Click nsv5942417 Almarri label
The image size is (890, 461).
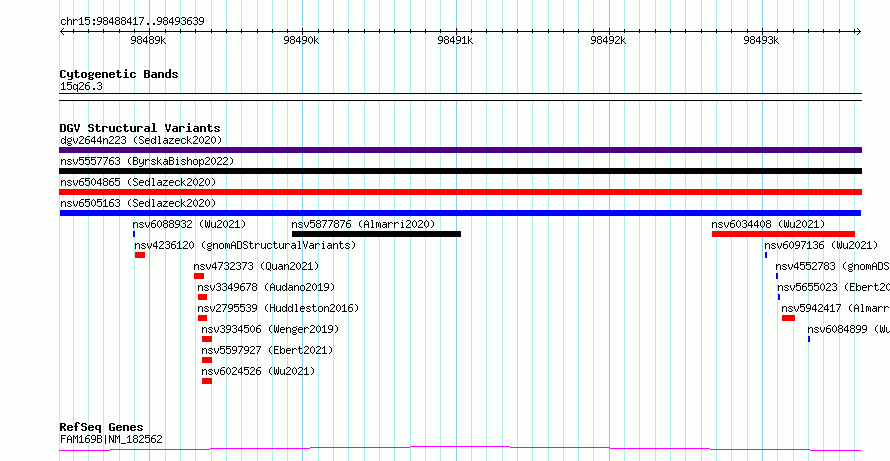pos(836,308)
